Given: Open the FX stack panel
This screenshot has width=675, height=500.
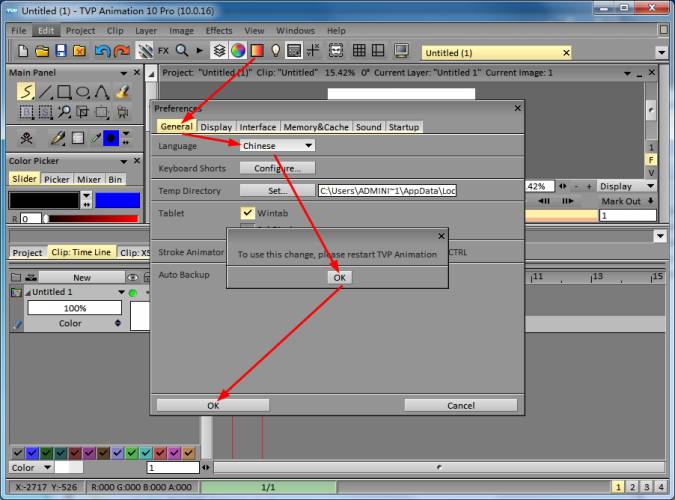Looking at the screenshot, I should click(x=163, y=51).
